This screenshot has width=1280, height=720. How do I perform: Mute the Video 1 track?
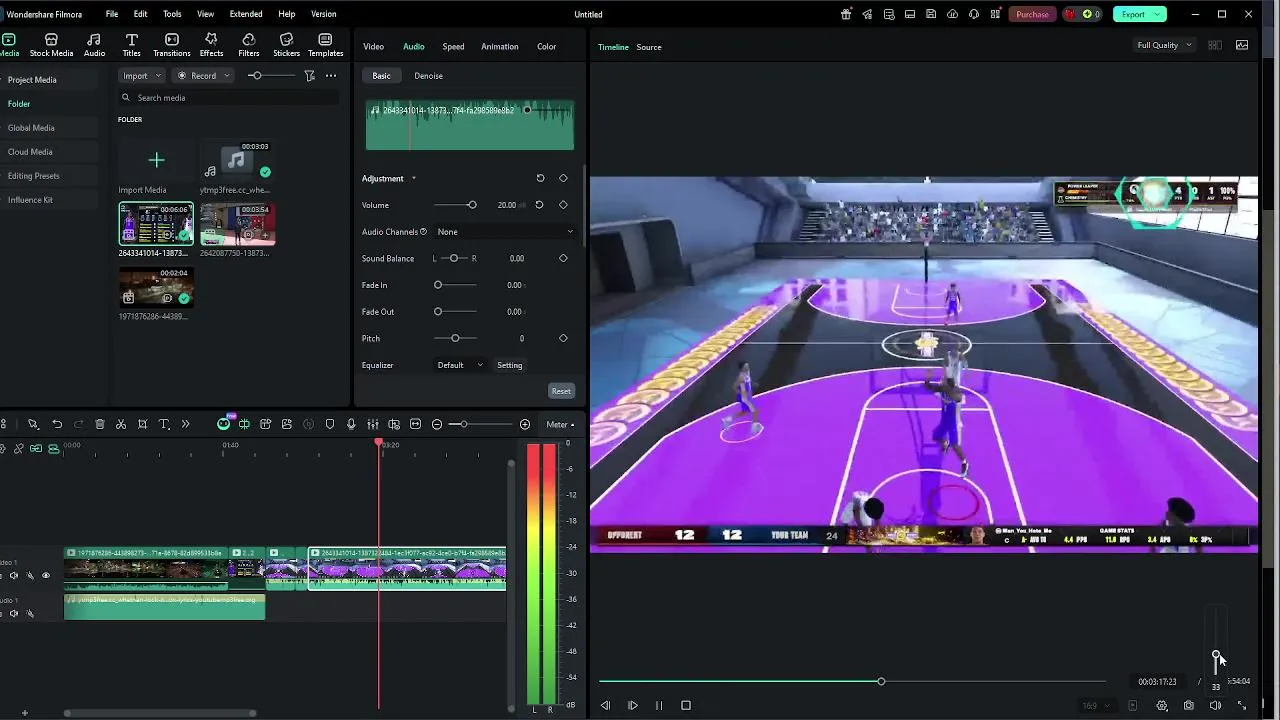[13, 576]
